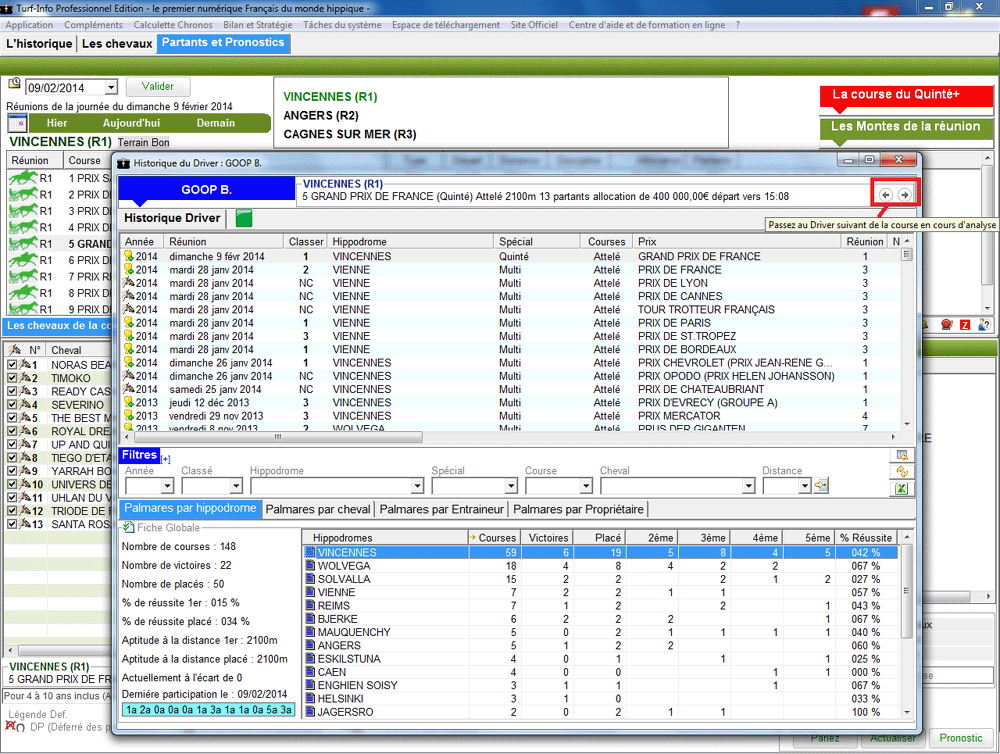Click the icon right of the Distance filter

(x=822, y=486)
